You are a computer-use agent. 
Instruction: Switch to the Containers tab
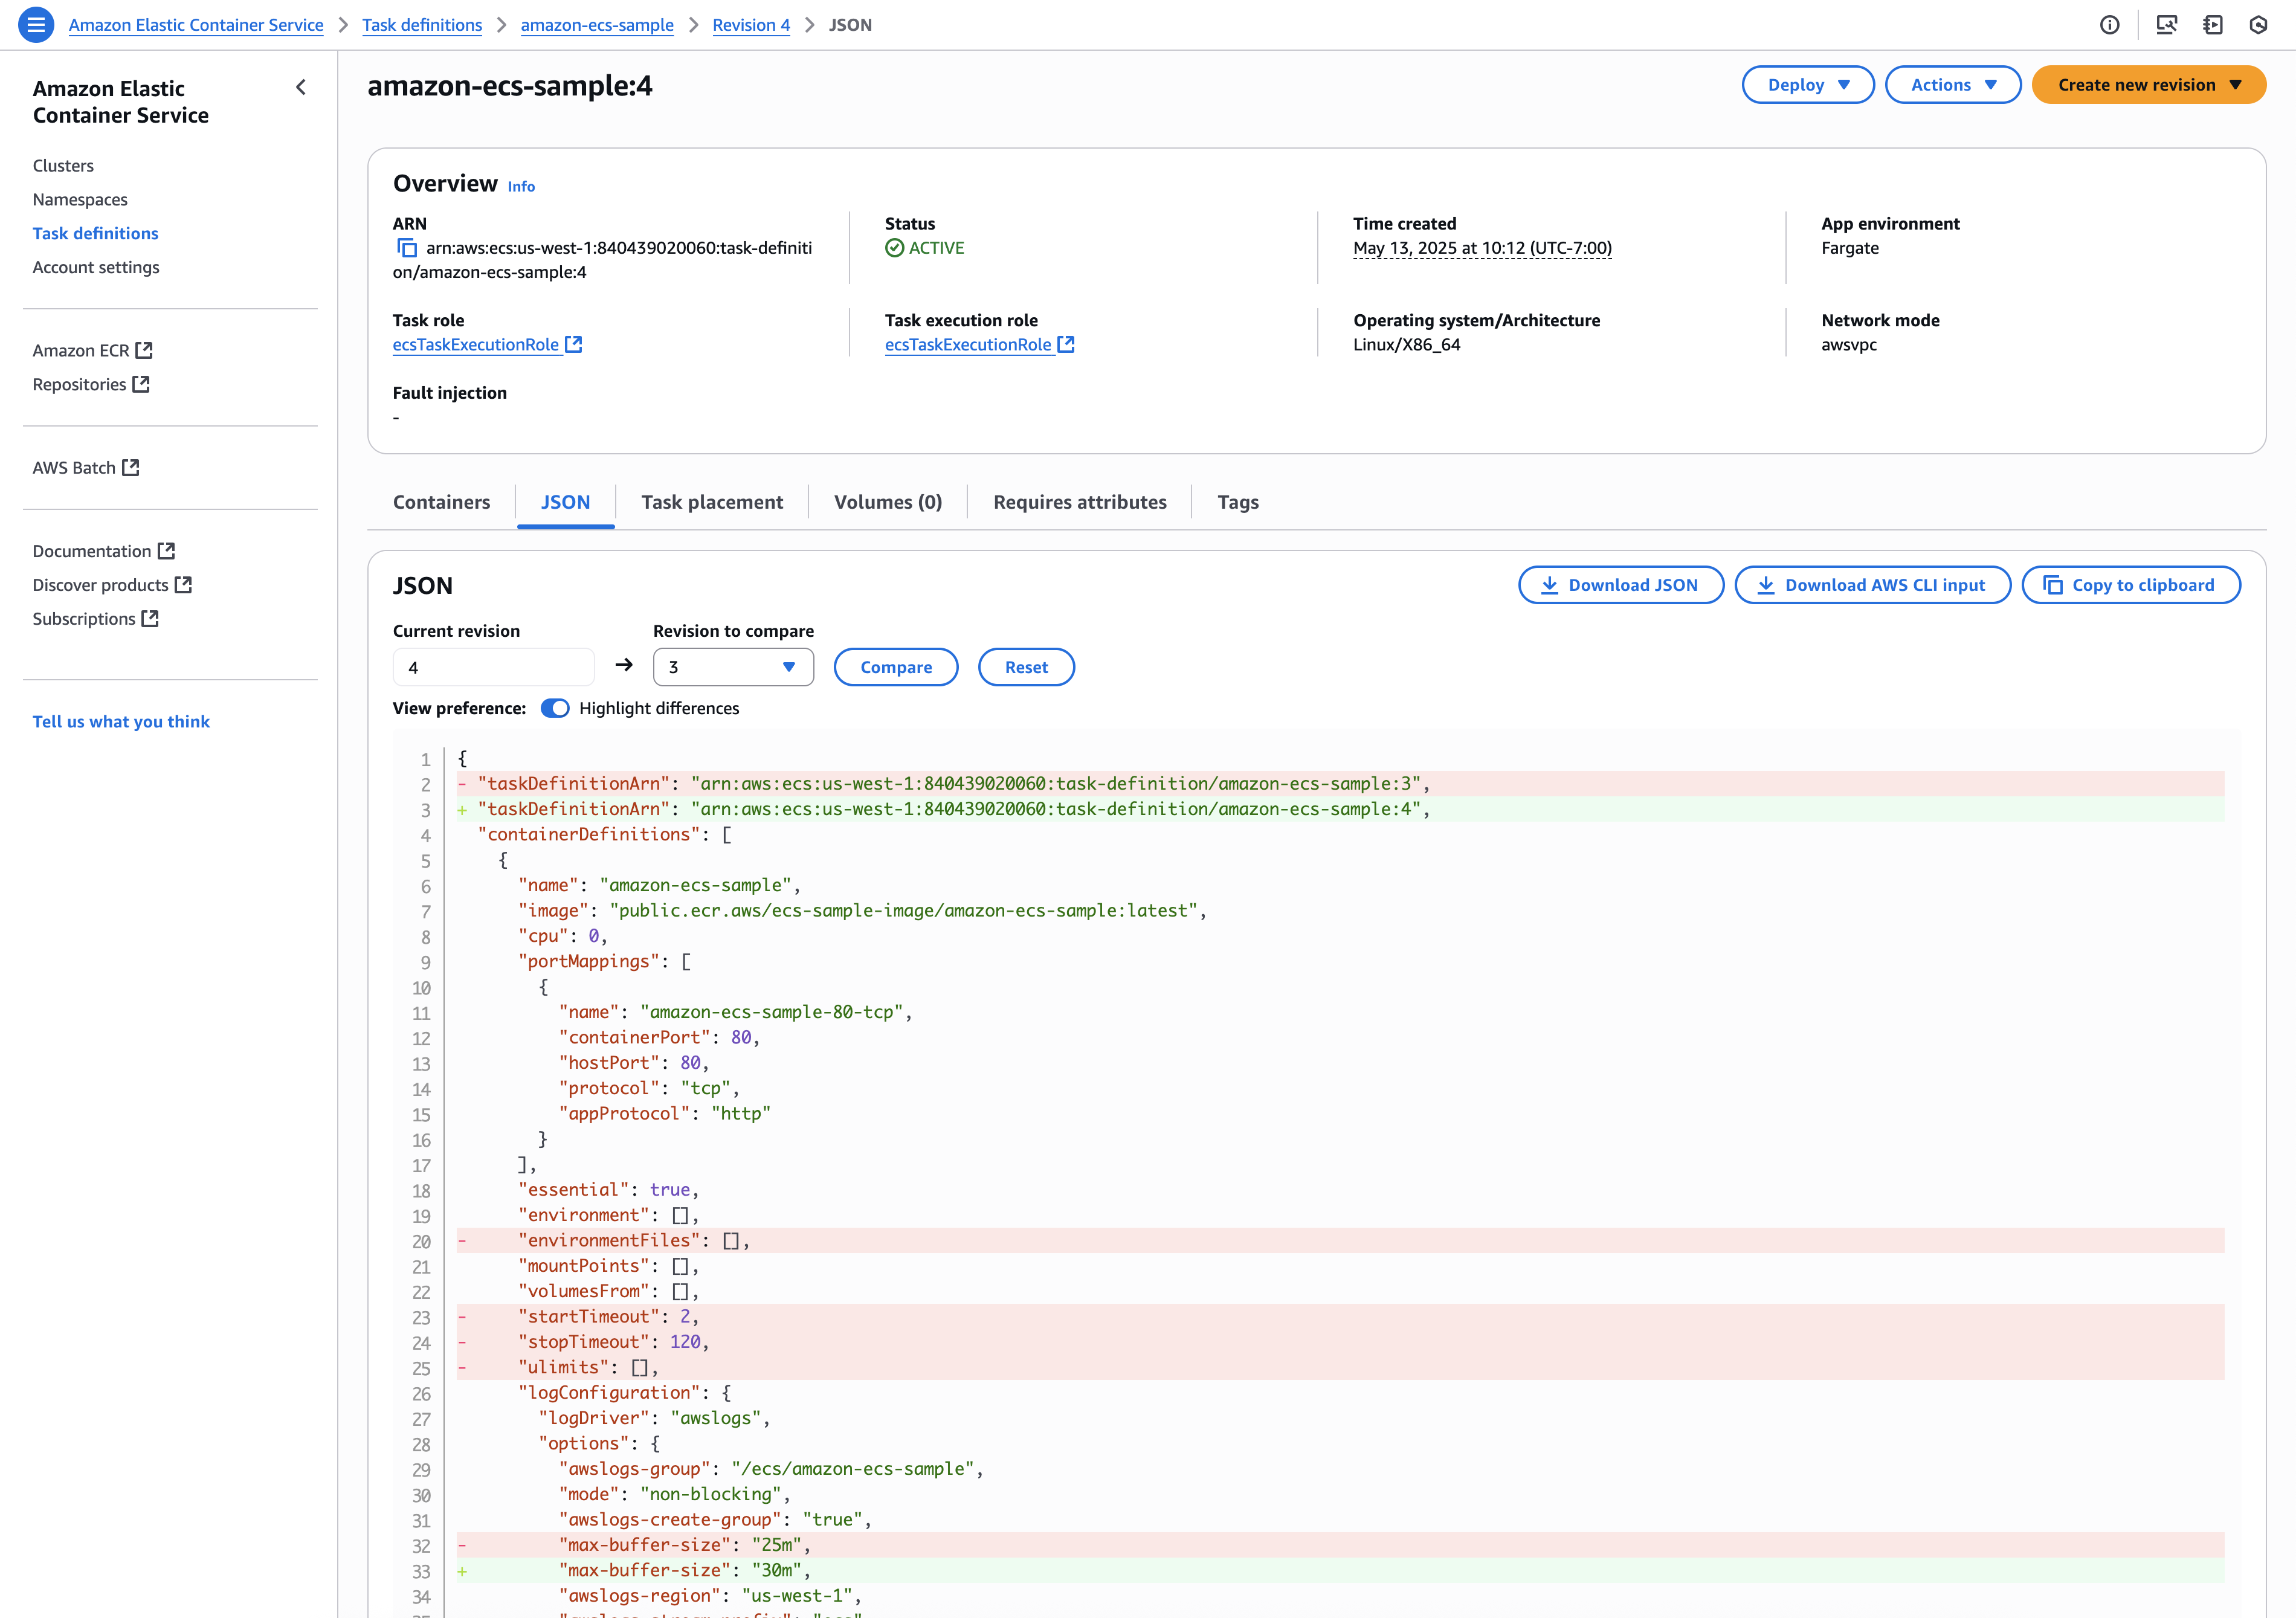441,502
